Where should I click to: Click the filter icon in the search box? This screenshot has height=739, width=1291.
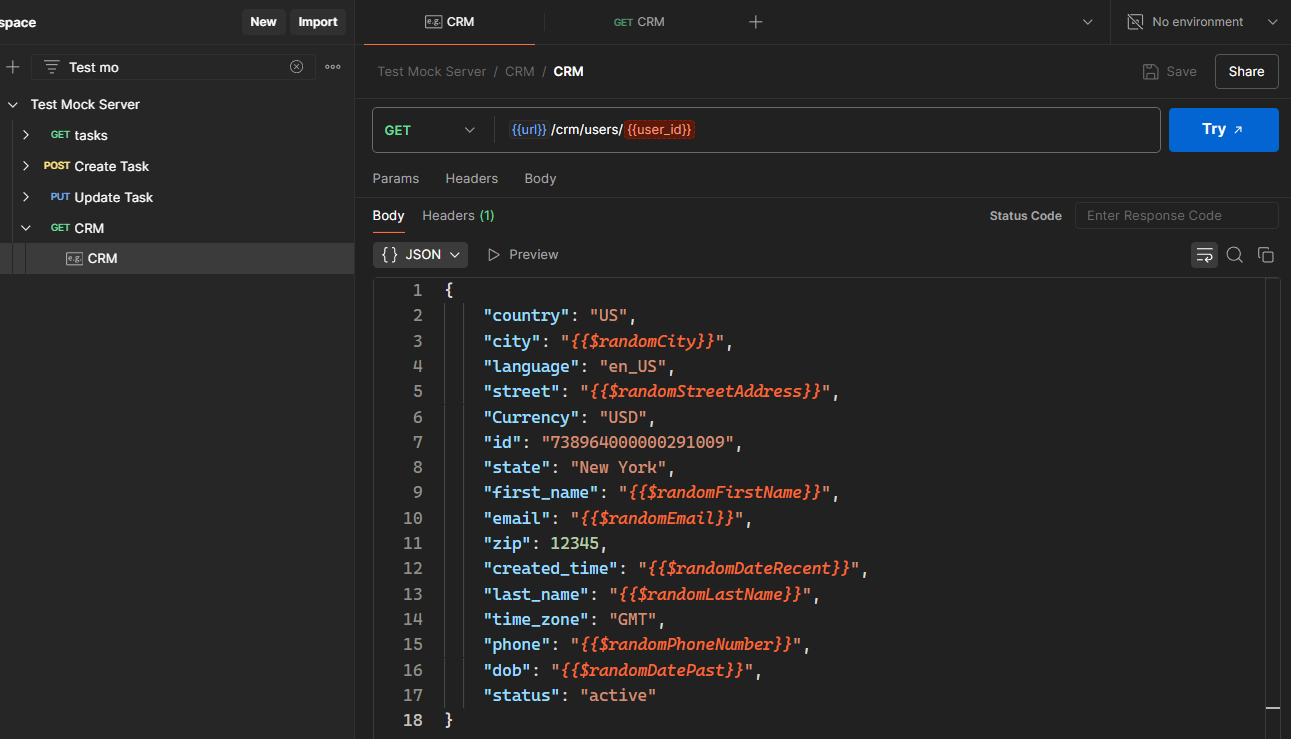[x=52, y=67]
